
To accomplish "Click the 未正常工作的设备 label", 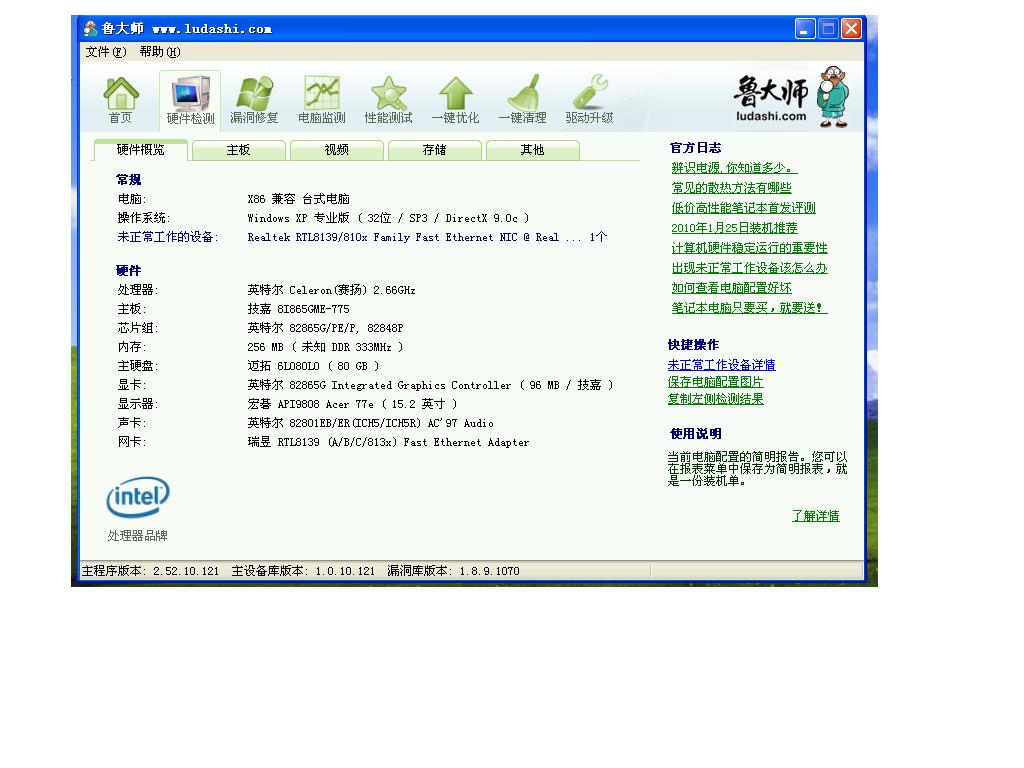I will tap(168, 237).
